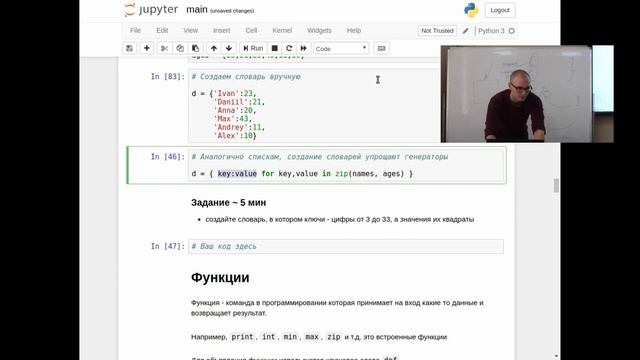The image size is (640, 360).
Task: Click the notebook title main
Action: [x=197, y=10]
